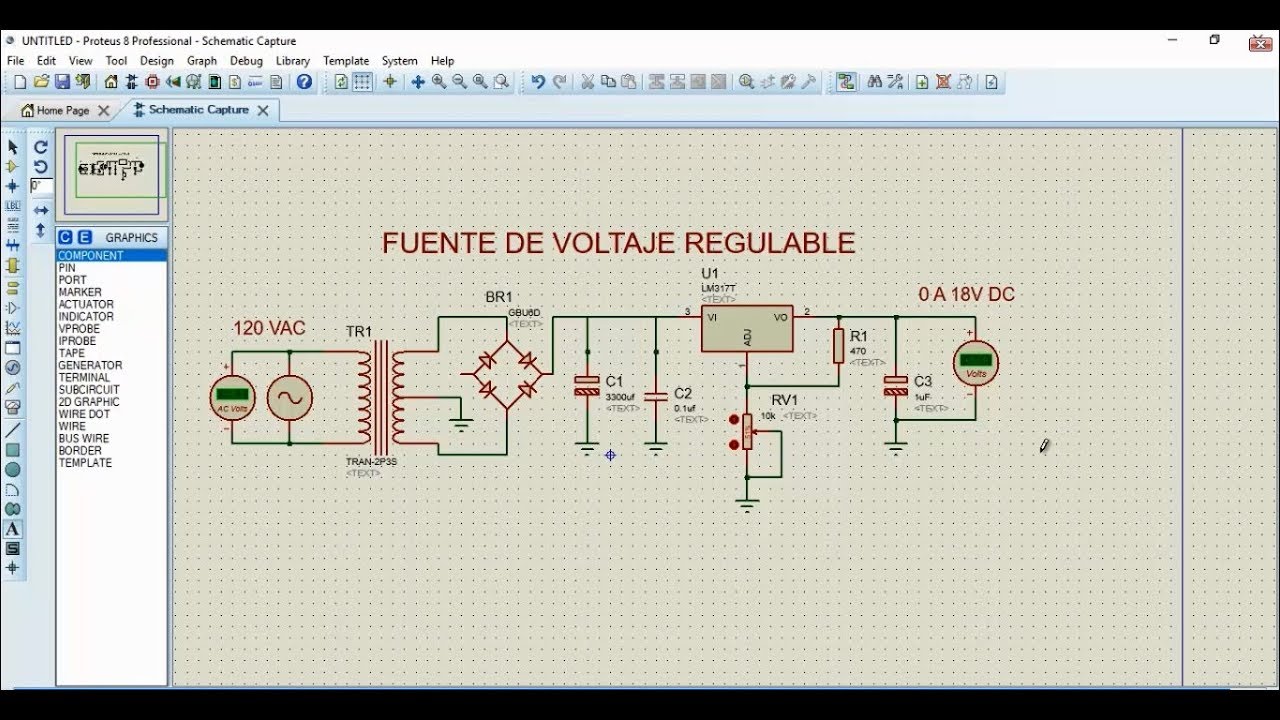Select ACTUATOR in the graphics list
The height and width of the screenshot is (720, 1280).
pyautogui.click(x=111, y=304)
